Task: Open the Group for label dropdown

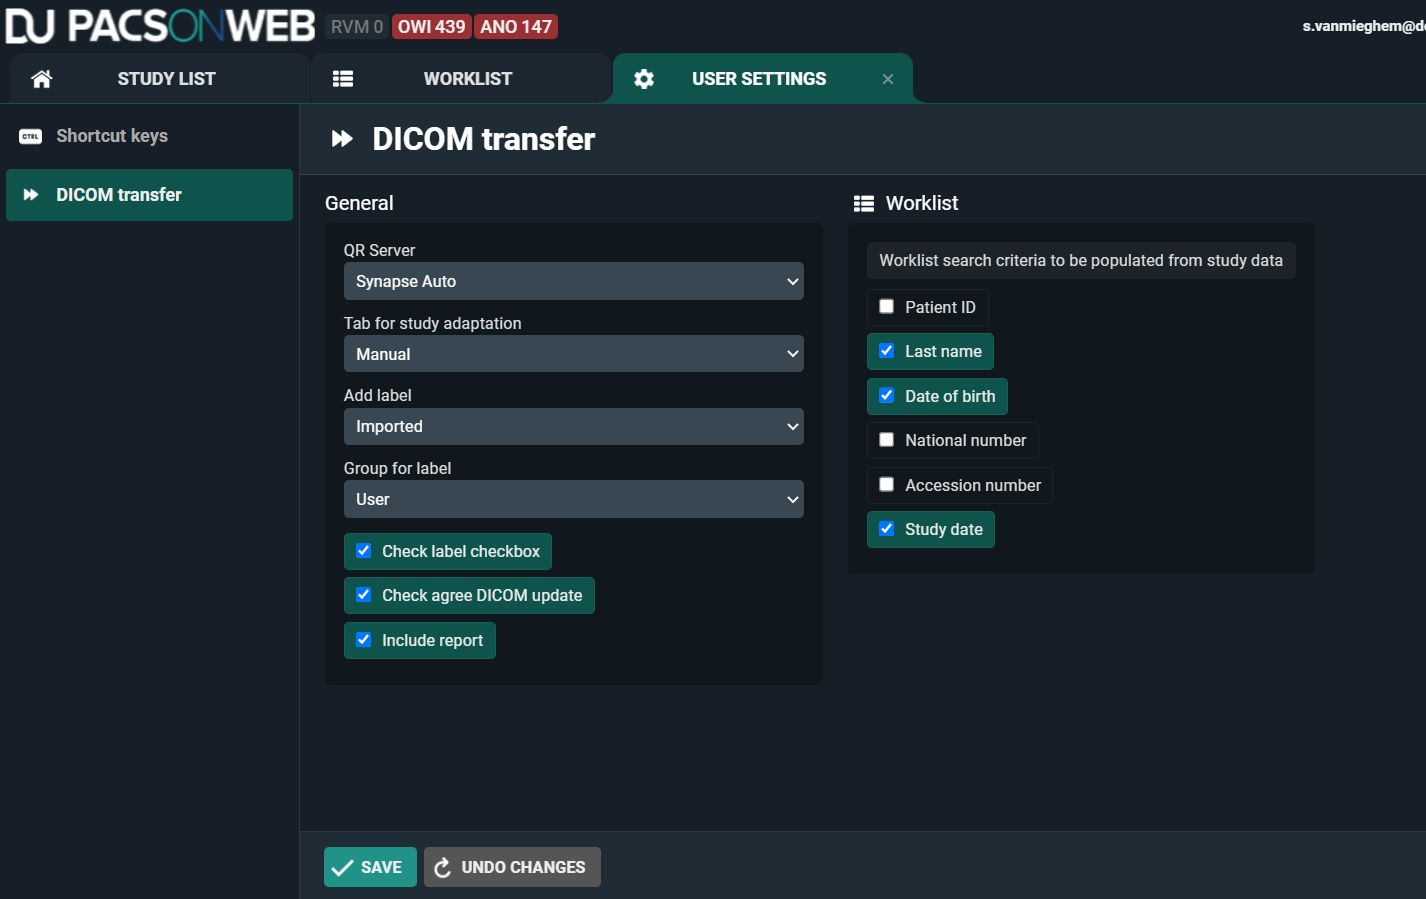Action: point(573,499)
